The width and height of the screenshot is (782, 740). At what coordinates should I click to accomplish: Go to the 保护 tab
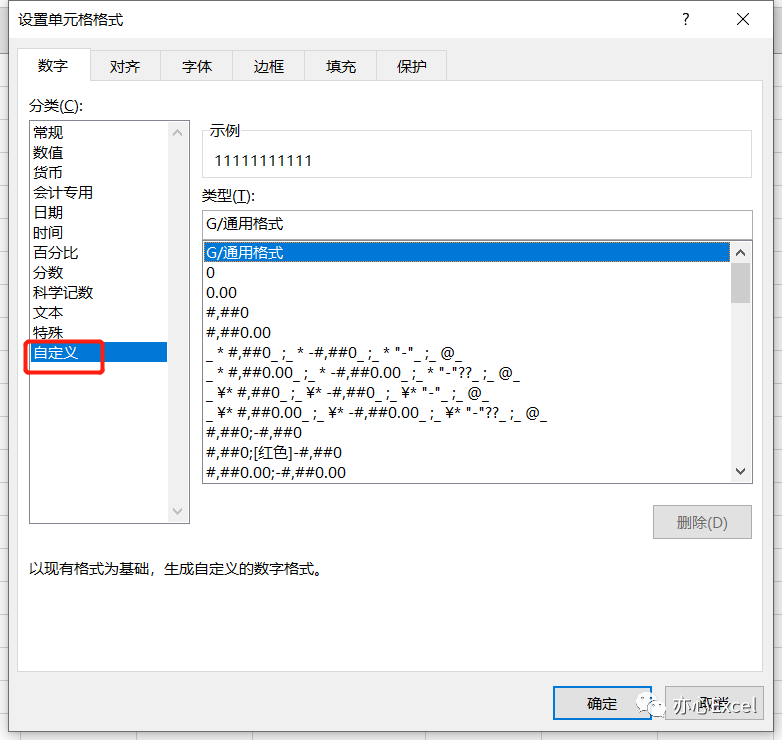click(x=411, y=66)
